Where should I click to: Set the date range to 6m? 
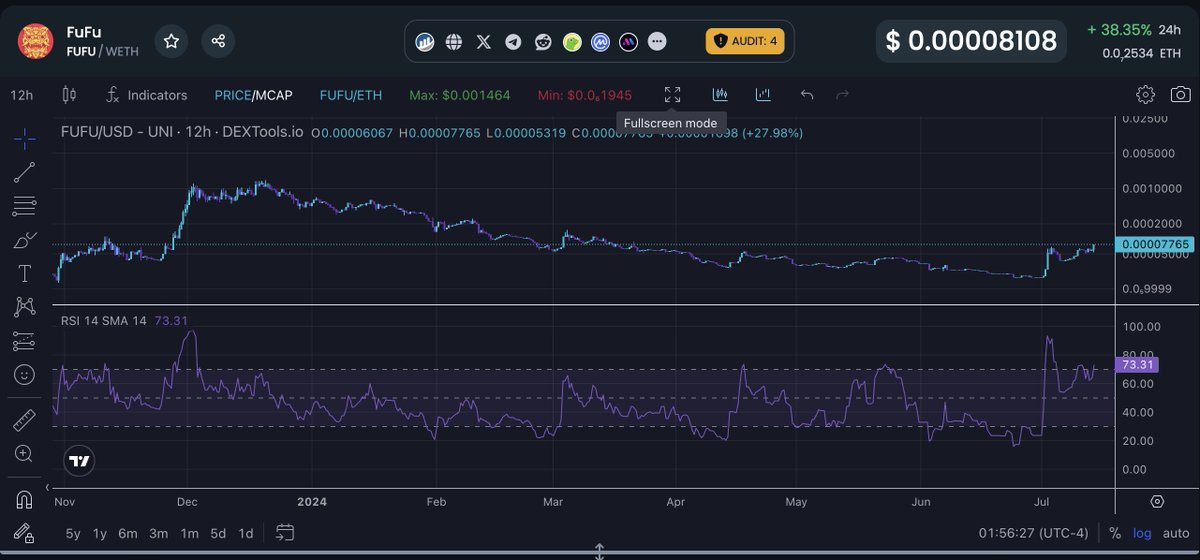coord(128,533)
